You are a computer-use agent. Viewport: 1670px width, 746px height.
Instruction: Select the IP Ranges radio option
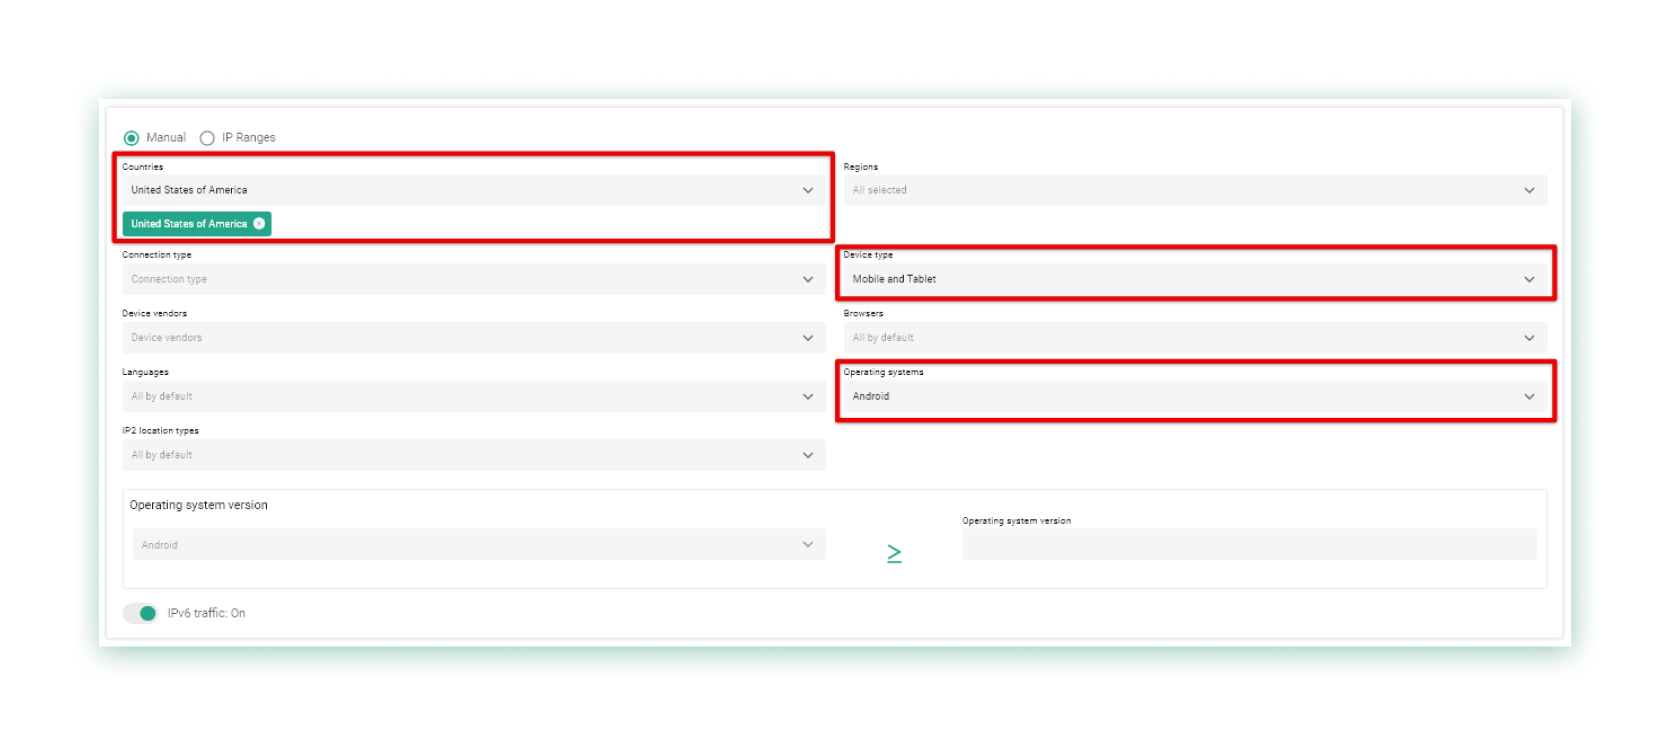pyautogui.click(x=207, y=138)
